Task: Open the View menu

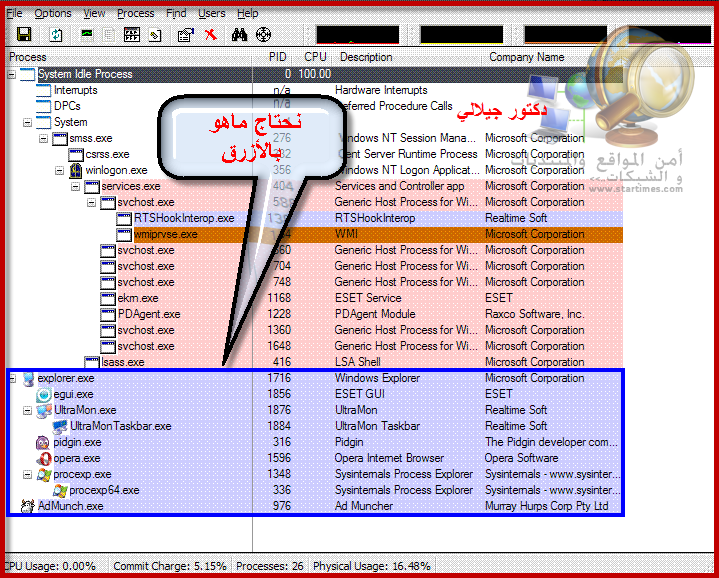Action: [x=94, y=13]
